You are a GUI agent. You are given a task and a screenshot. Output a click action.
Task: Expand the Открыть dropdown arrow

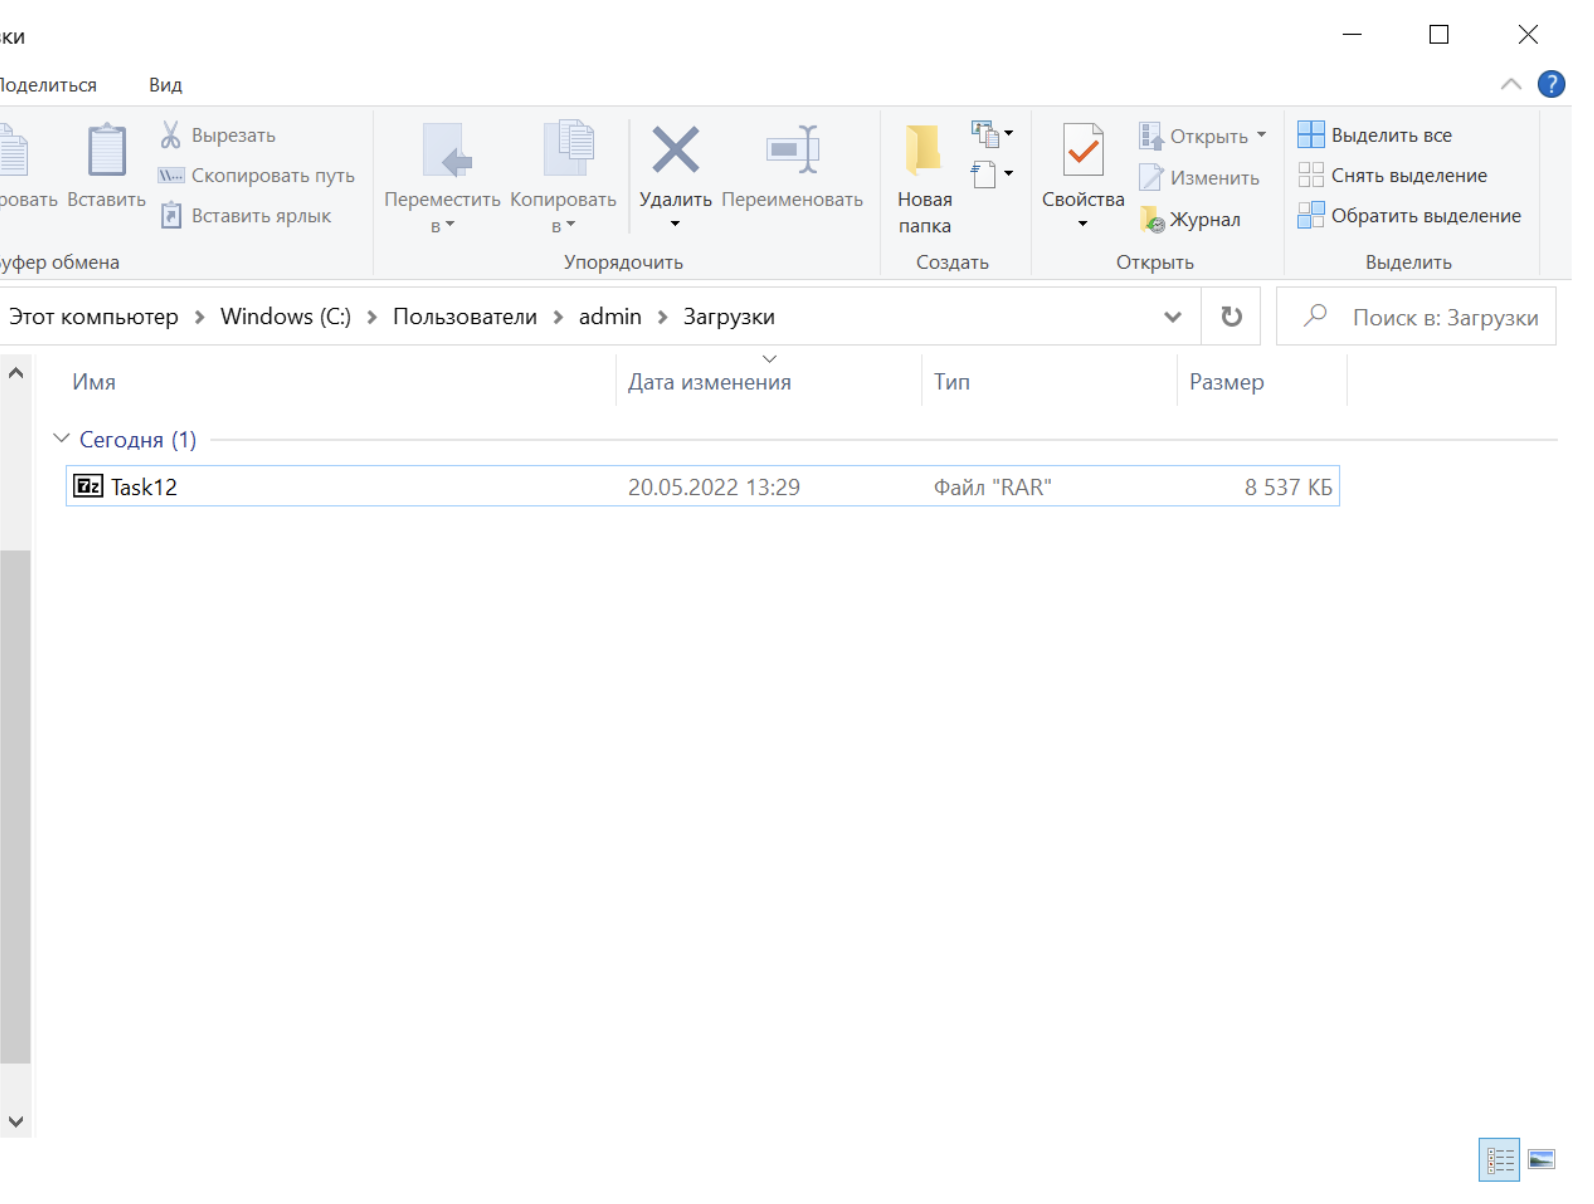point(1262,135)
